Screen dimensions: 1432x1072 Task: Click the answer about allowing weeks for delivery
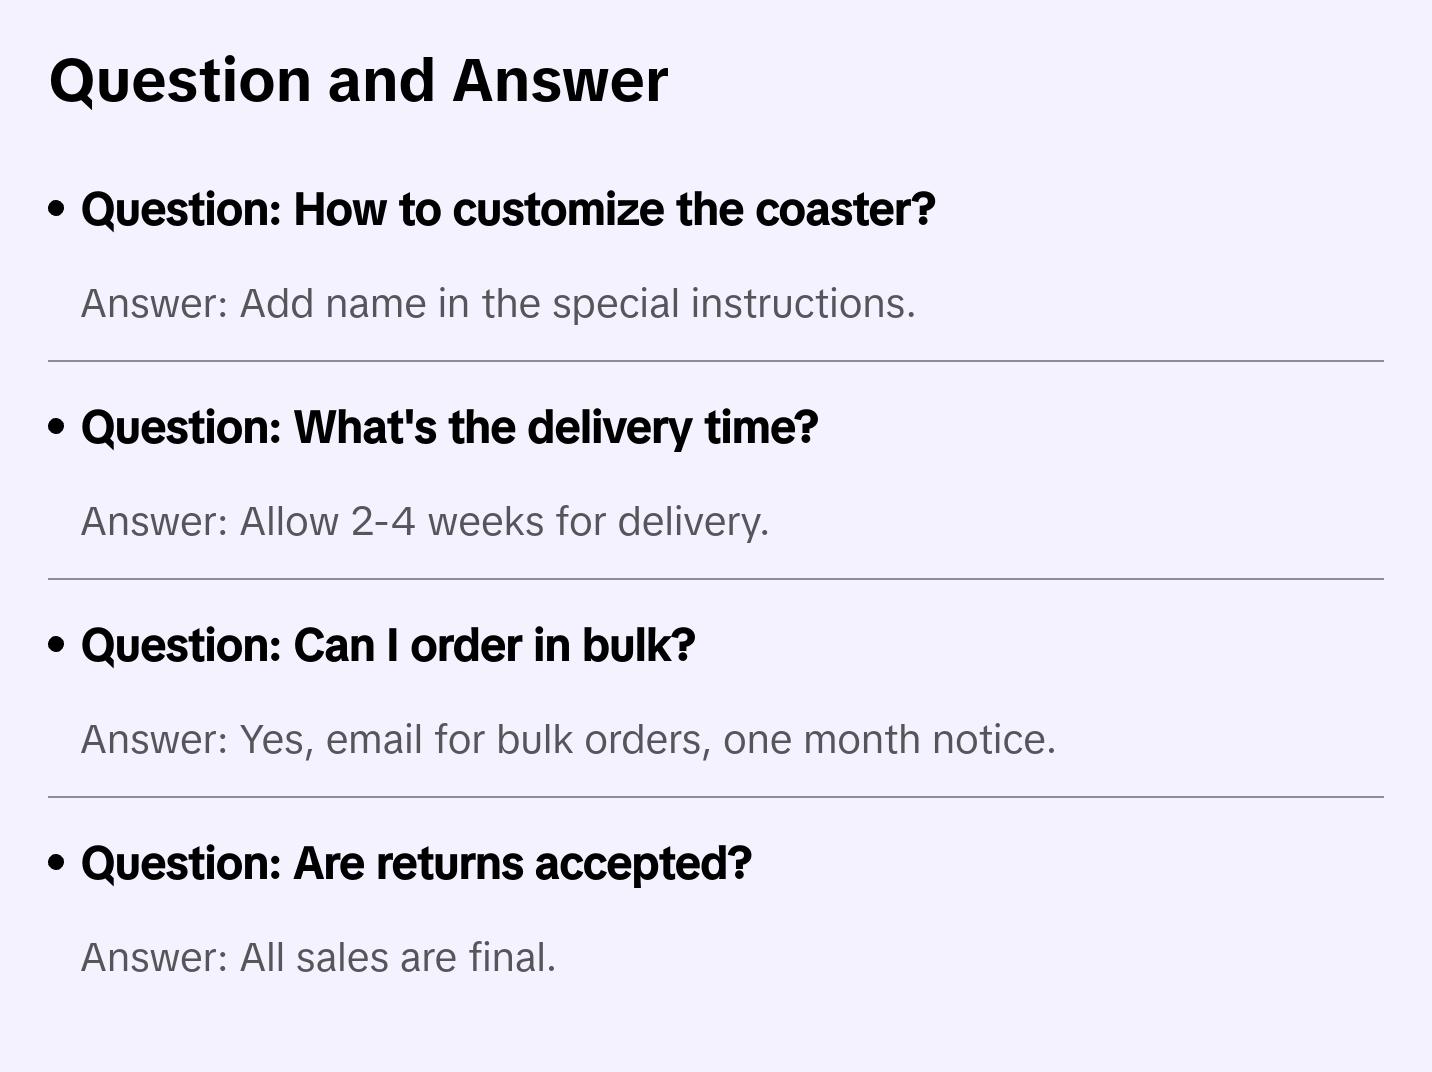(x=425, y=522)
